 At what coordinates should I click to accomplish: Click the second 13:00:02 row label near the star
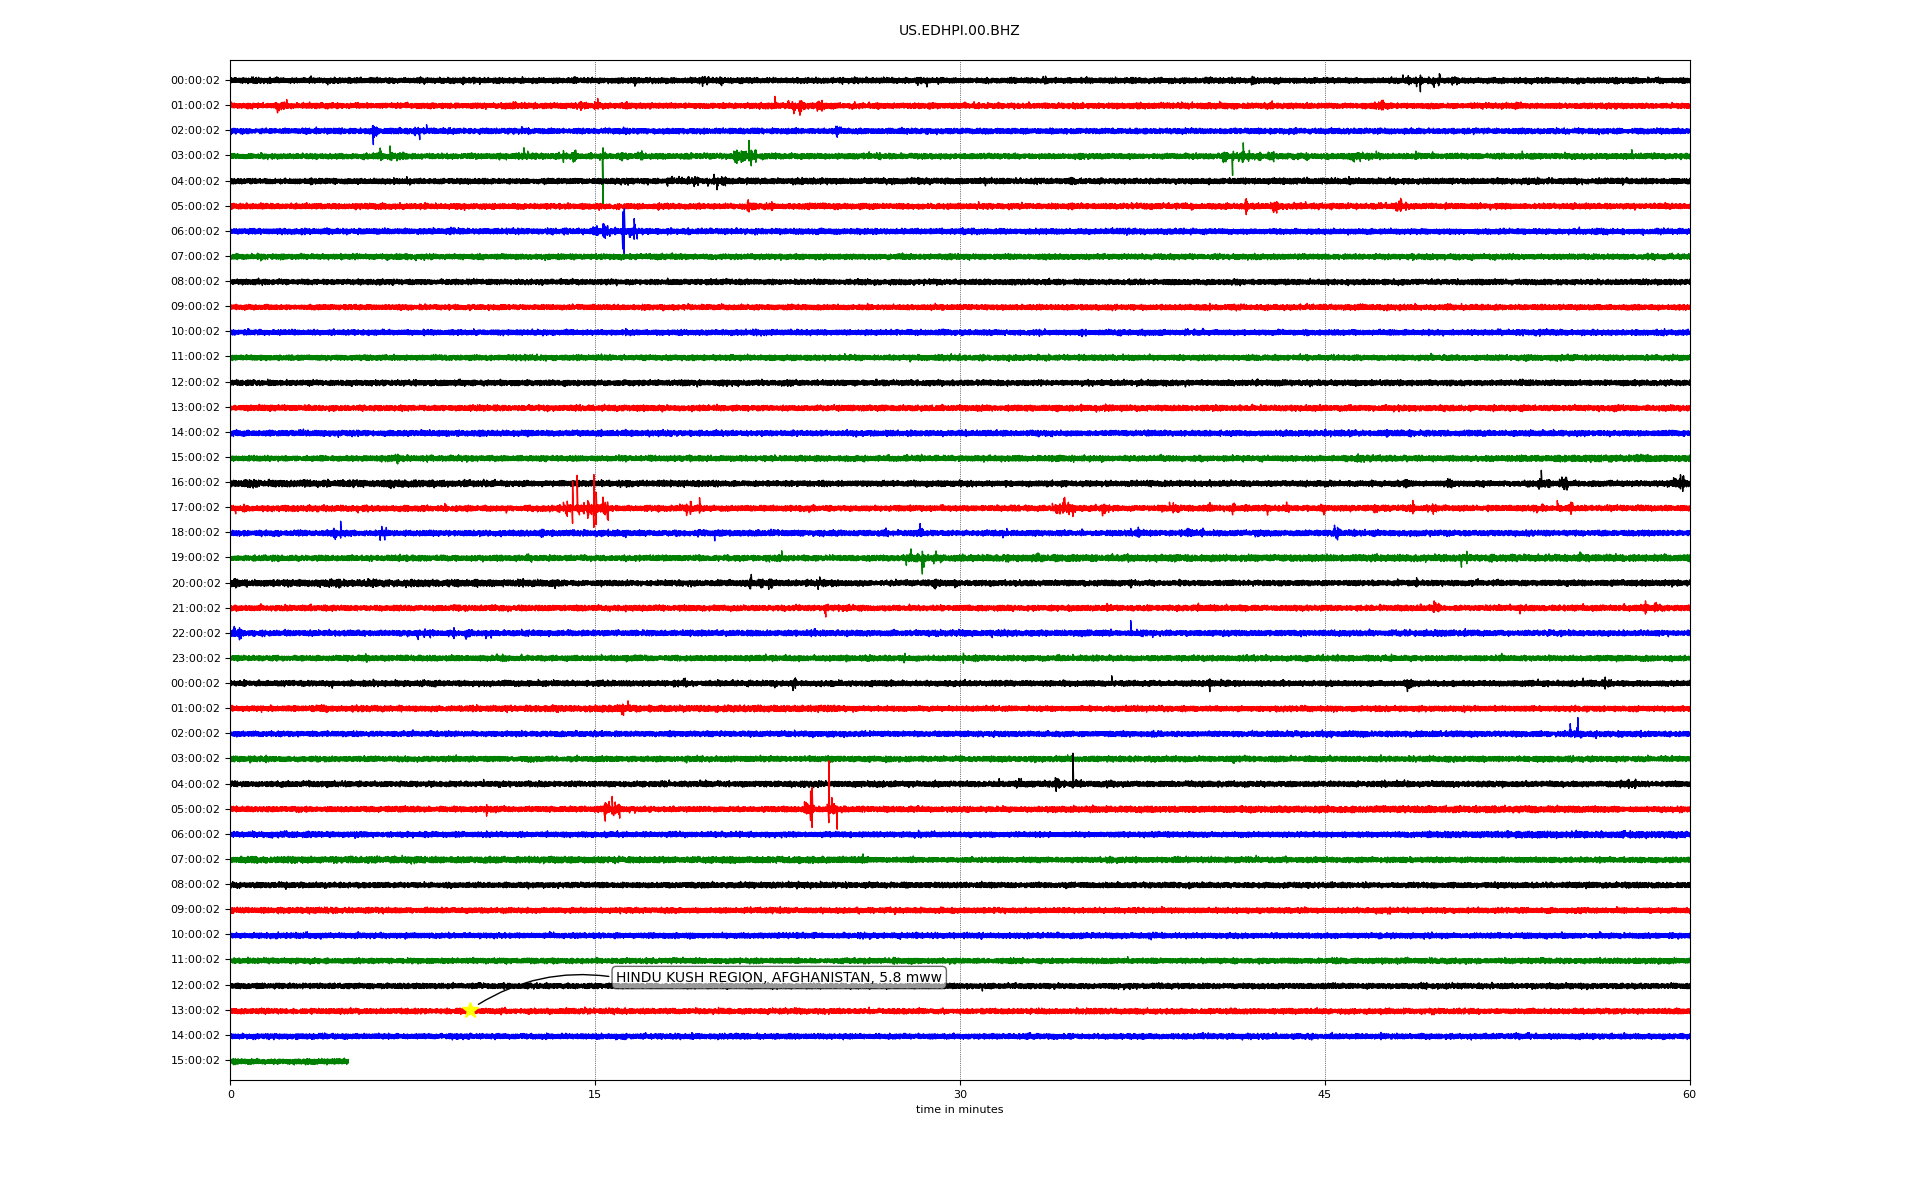[x=195, y=1010]
